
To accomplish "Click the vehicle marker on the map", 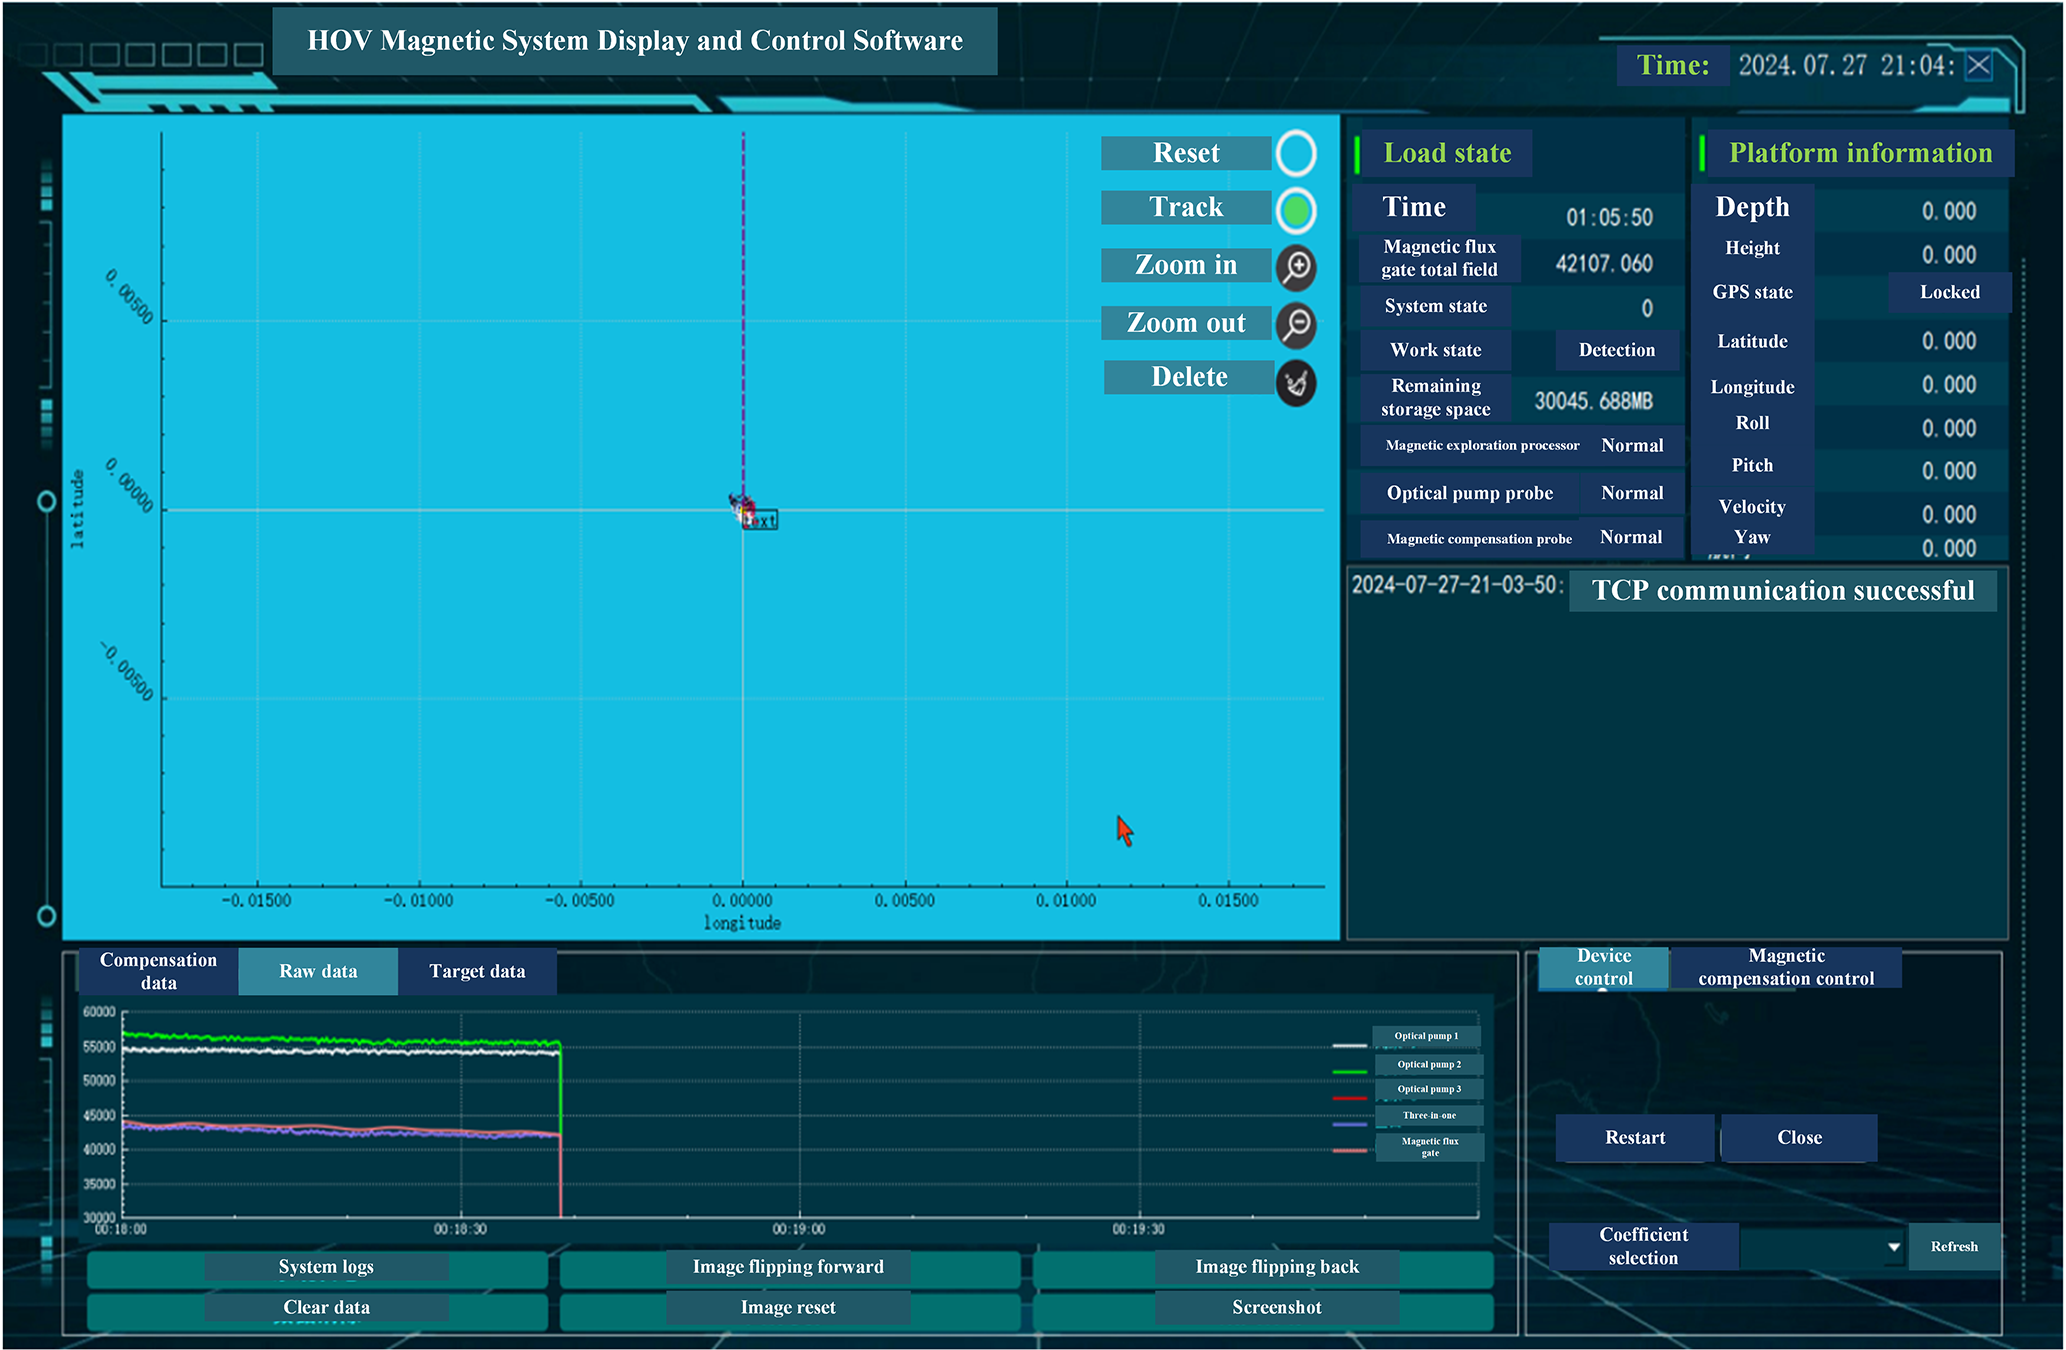I will tap(743, 507).
